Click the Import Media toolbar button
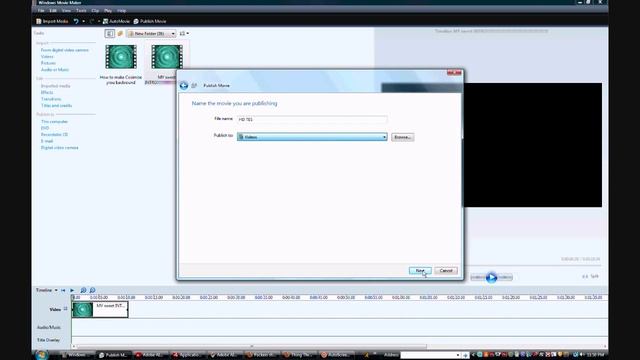Screen dimensions: 640x360 coord(52,21)
